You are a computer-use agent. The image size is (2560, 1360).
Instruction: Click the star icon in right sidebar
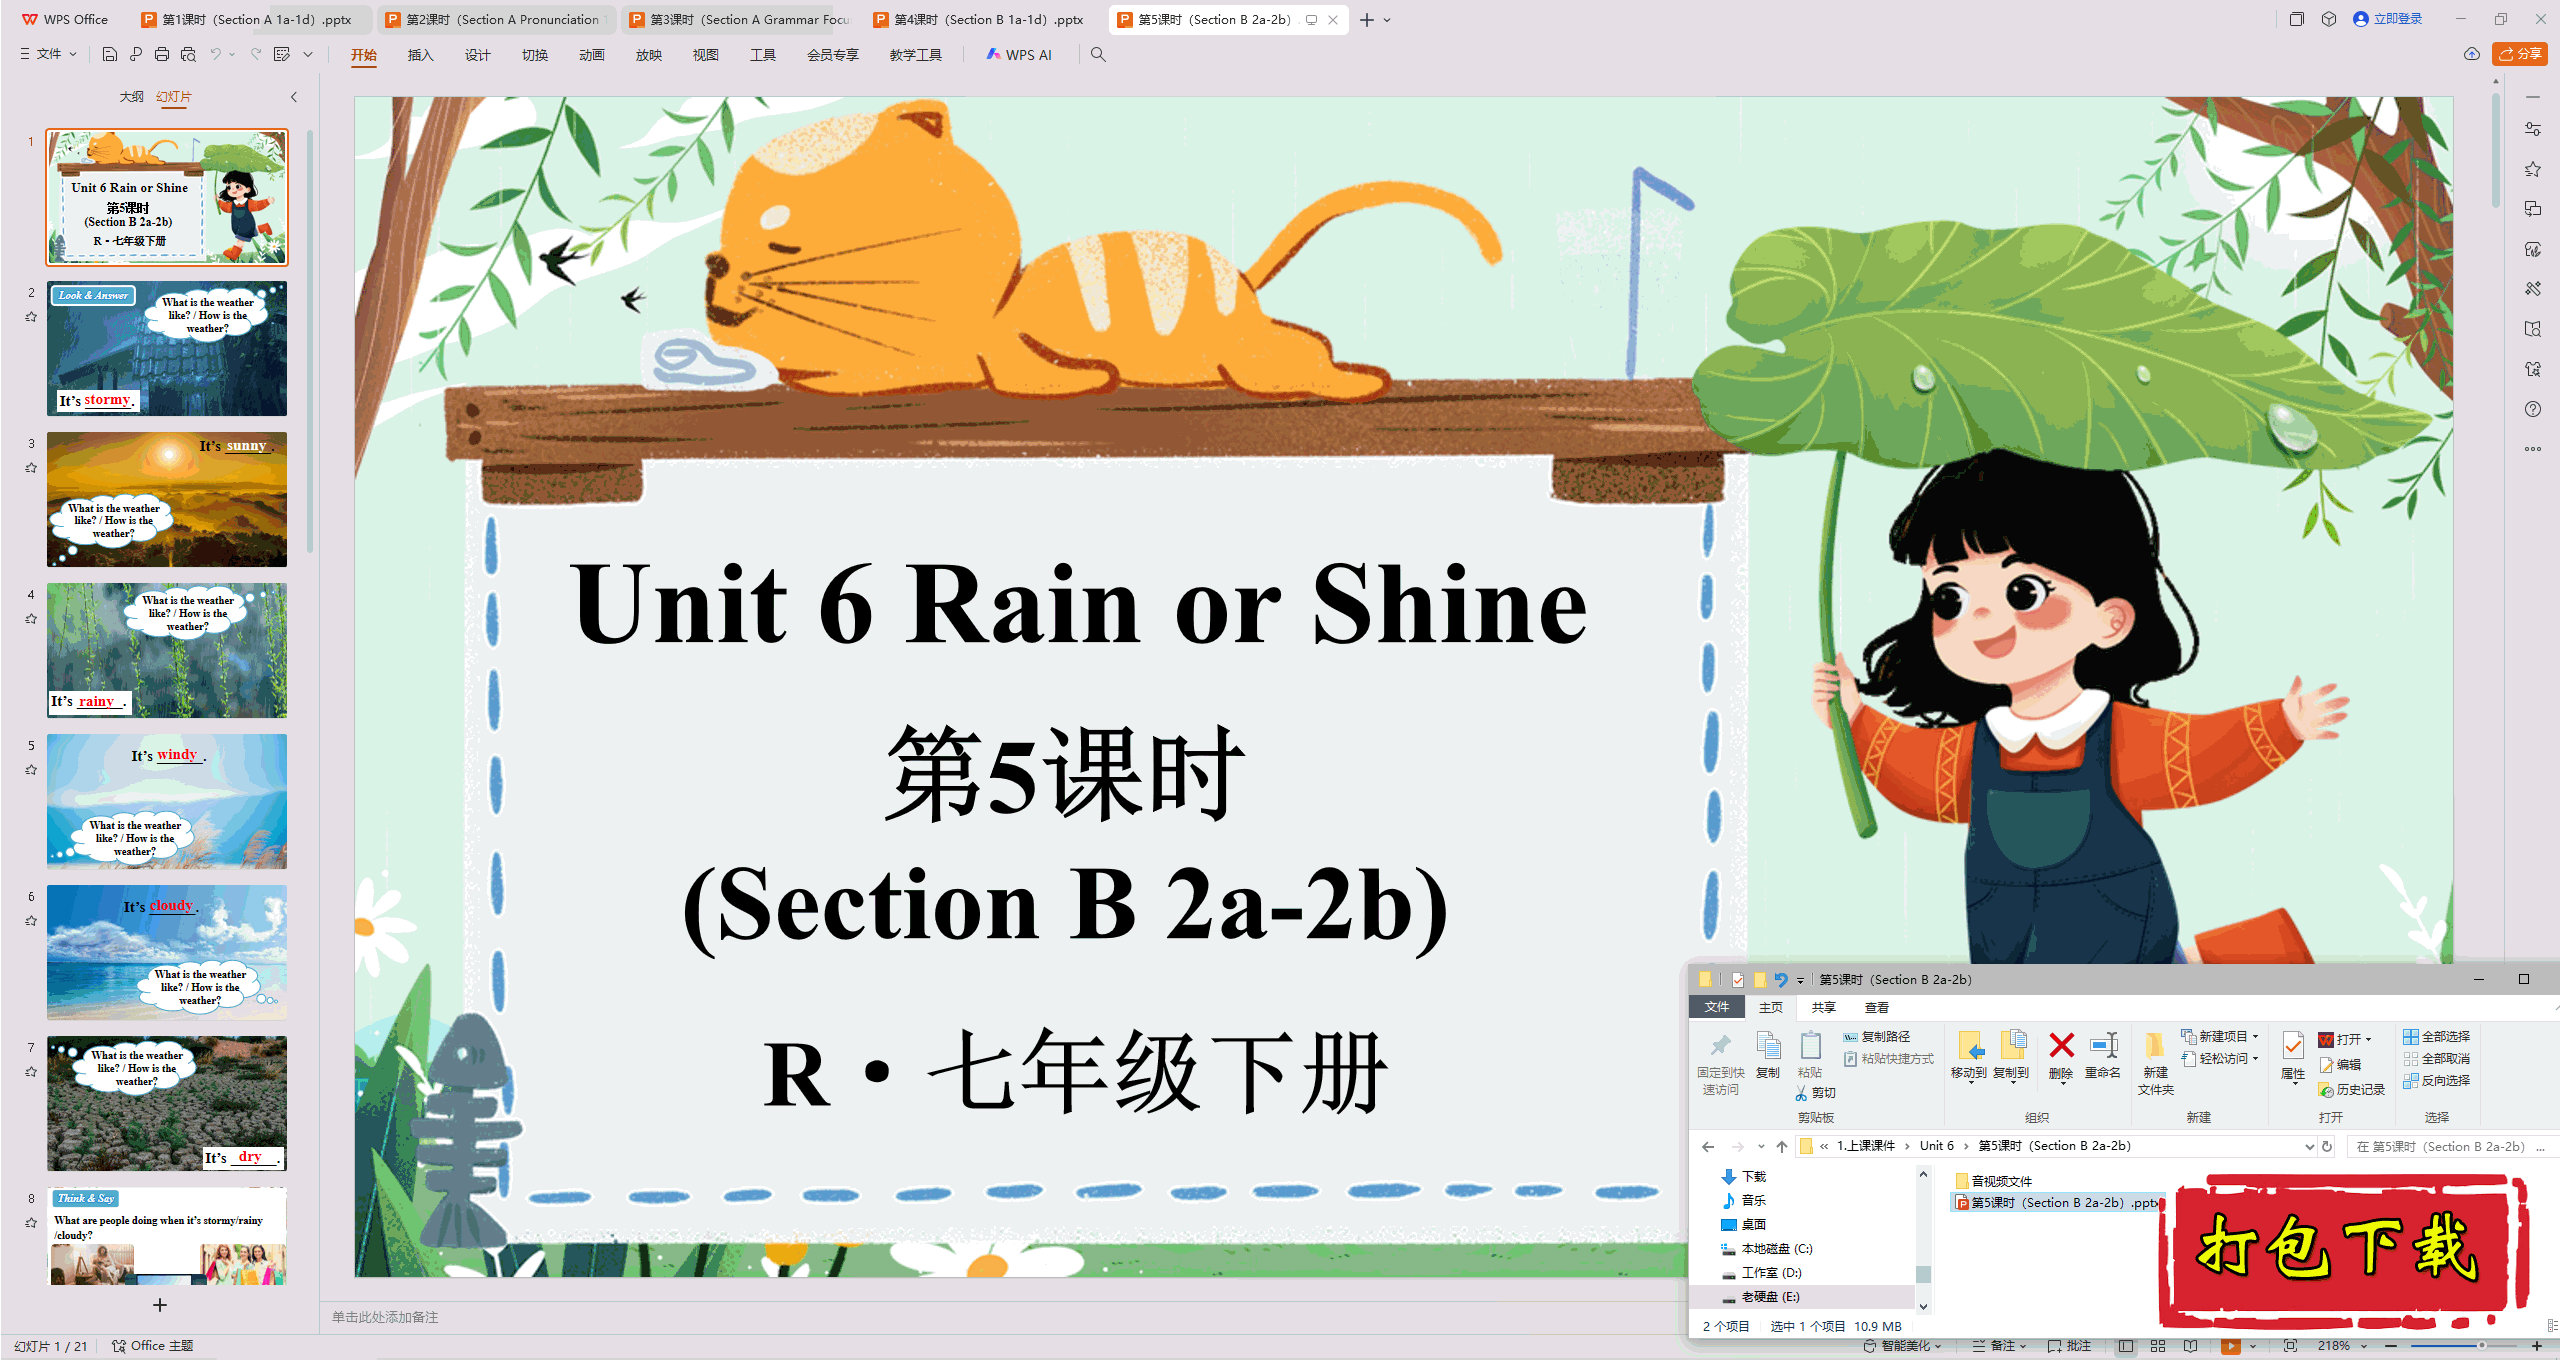click(x=2533, y=169)
